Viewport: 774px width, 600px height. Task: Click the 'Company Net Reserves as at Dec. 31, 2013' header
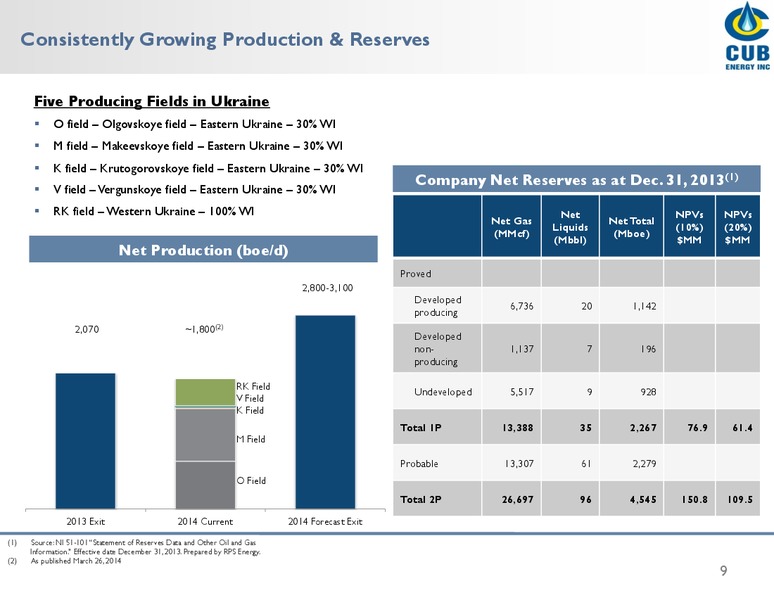pos(577,179)
